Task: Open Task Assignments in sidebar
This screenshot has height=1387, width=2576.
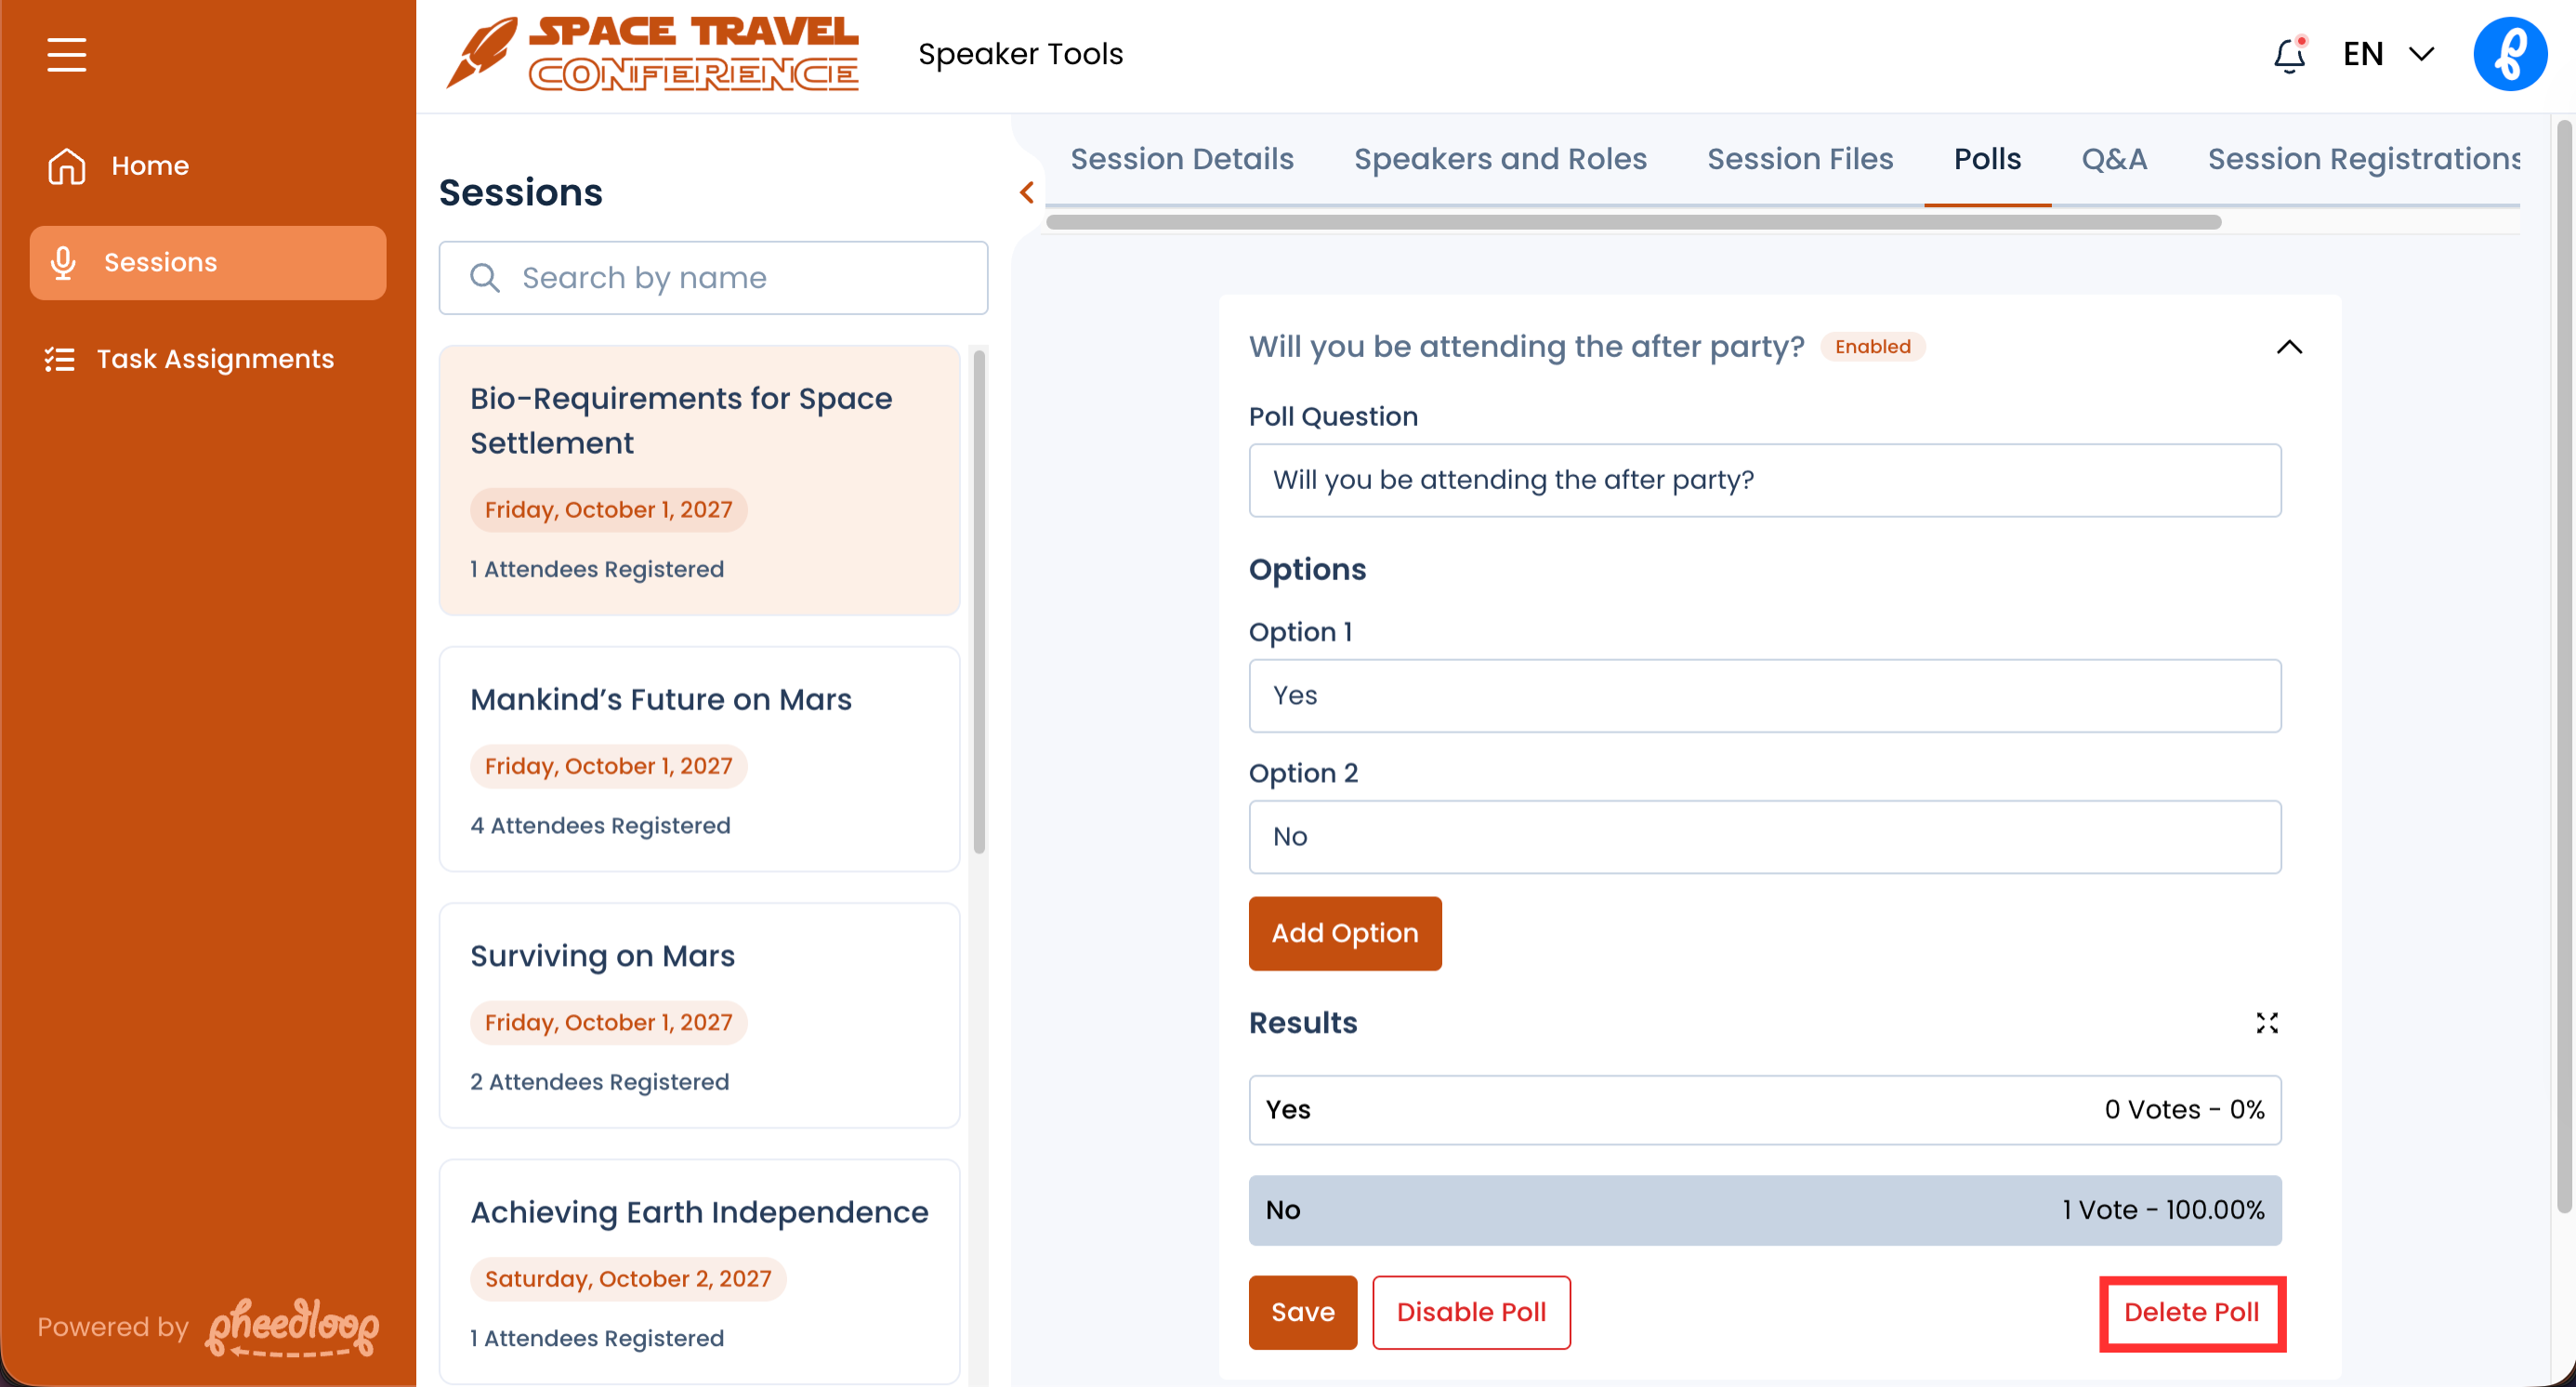Action: pyautogui.click(x=214, y=359)
